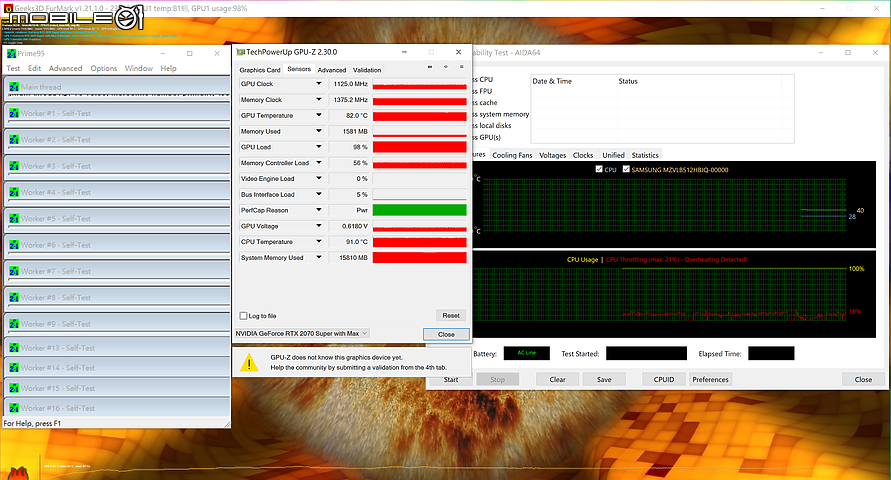Click the Prime95 title bar app icon
Image resolution: width=891 pixels, height=480 pixels.
[11, 53]
